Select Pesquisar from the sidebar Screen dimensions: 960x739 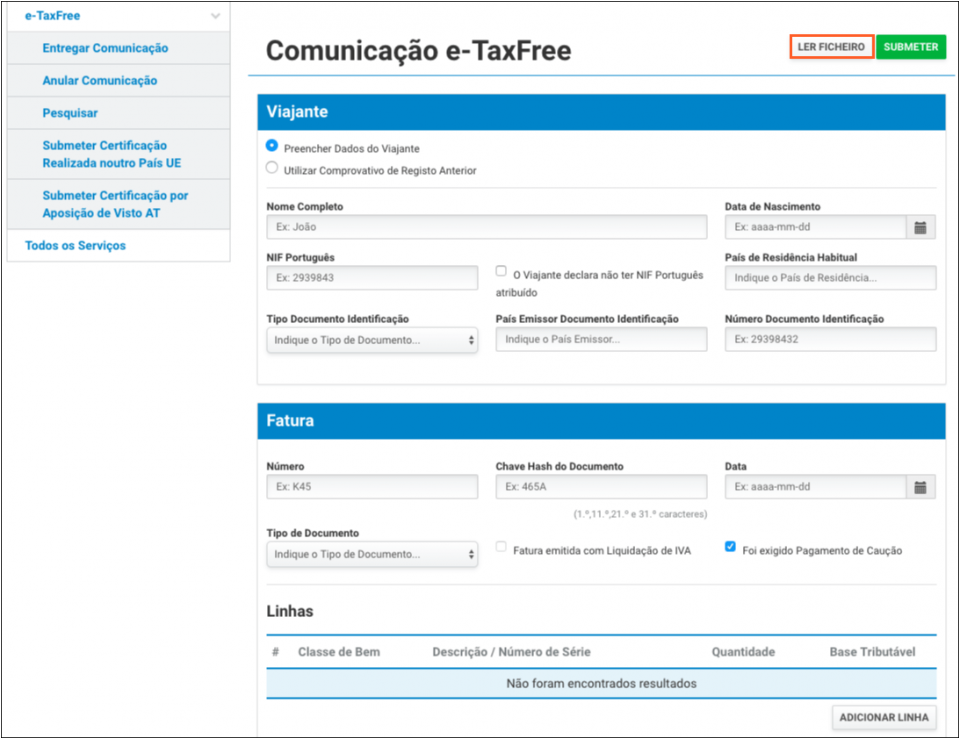(x=69, y=112)
